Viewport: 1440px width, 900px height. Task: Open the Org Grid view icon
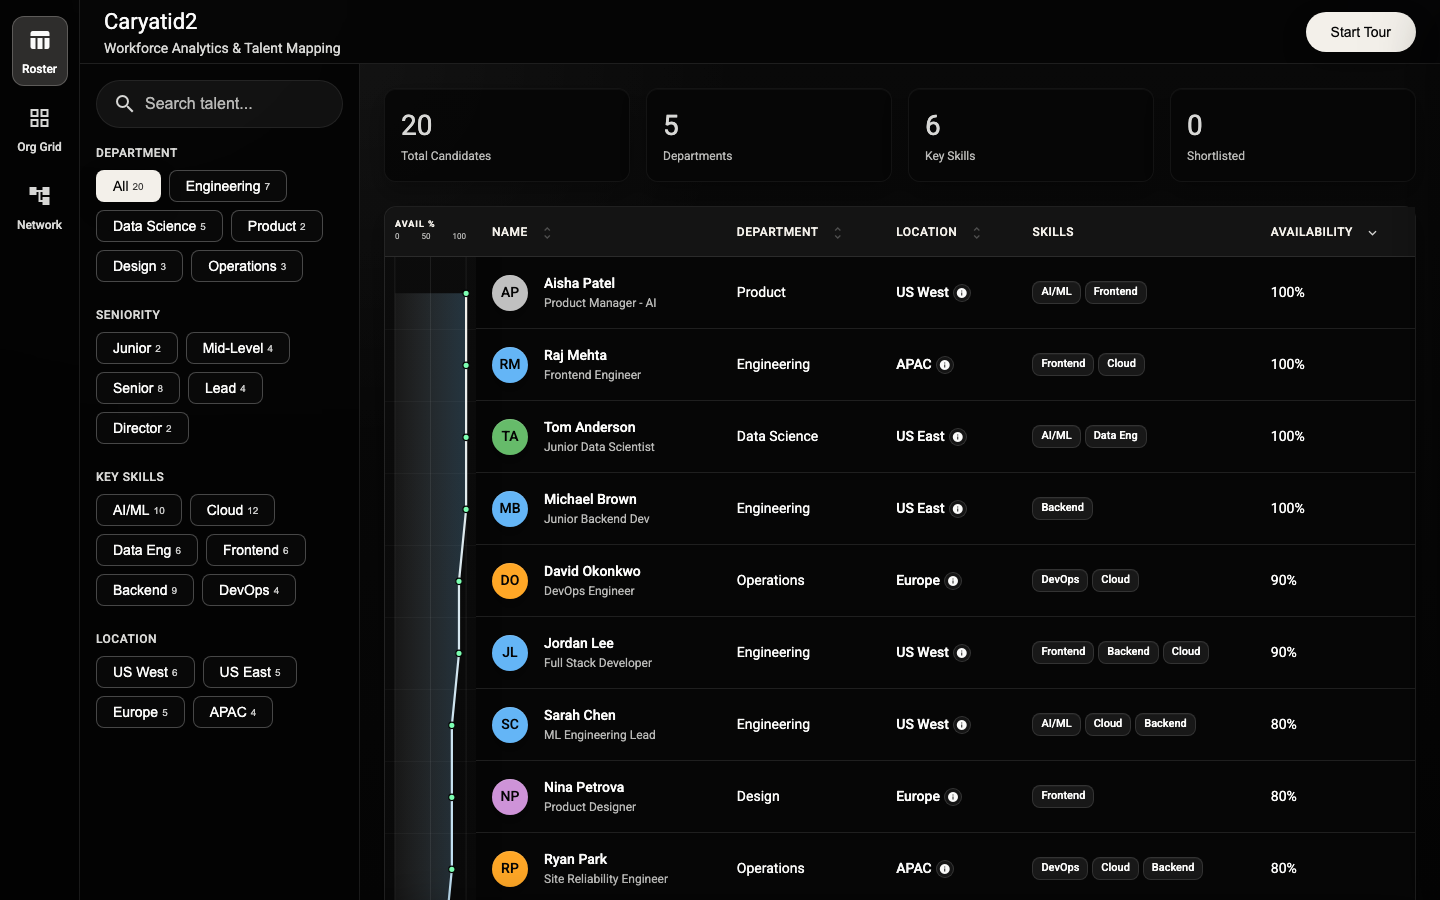40,118
